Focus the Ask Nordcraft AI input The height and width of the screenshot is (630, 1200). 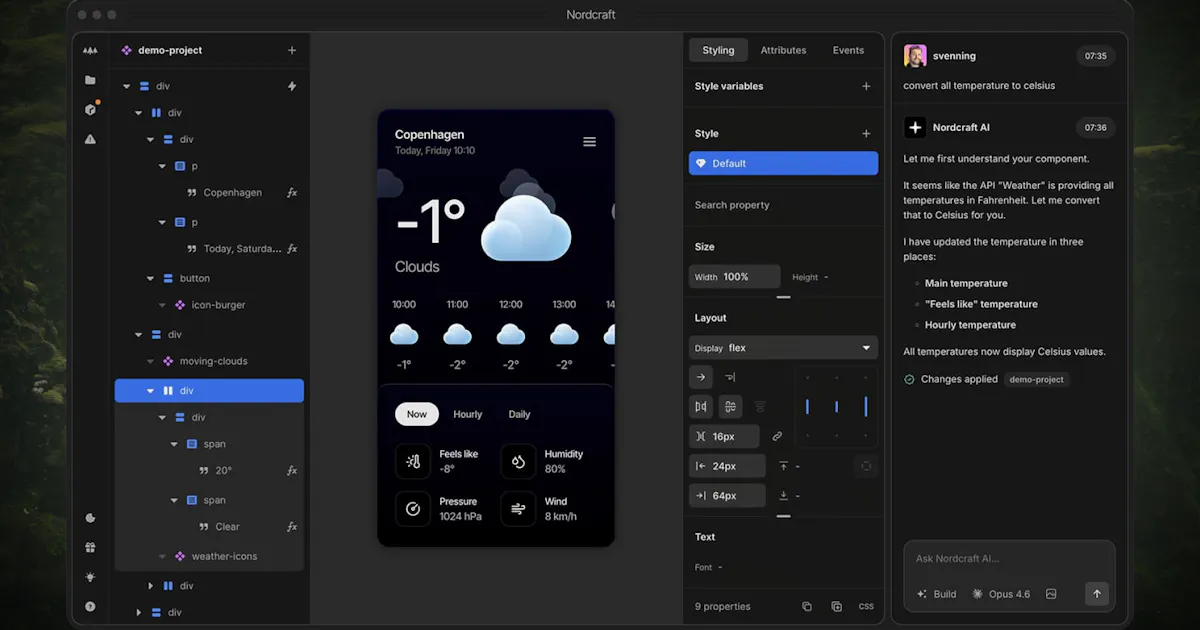(1009, 559)
